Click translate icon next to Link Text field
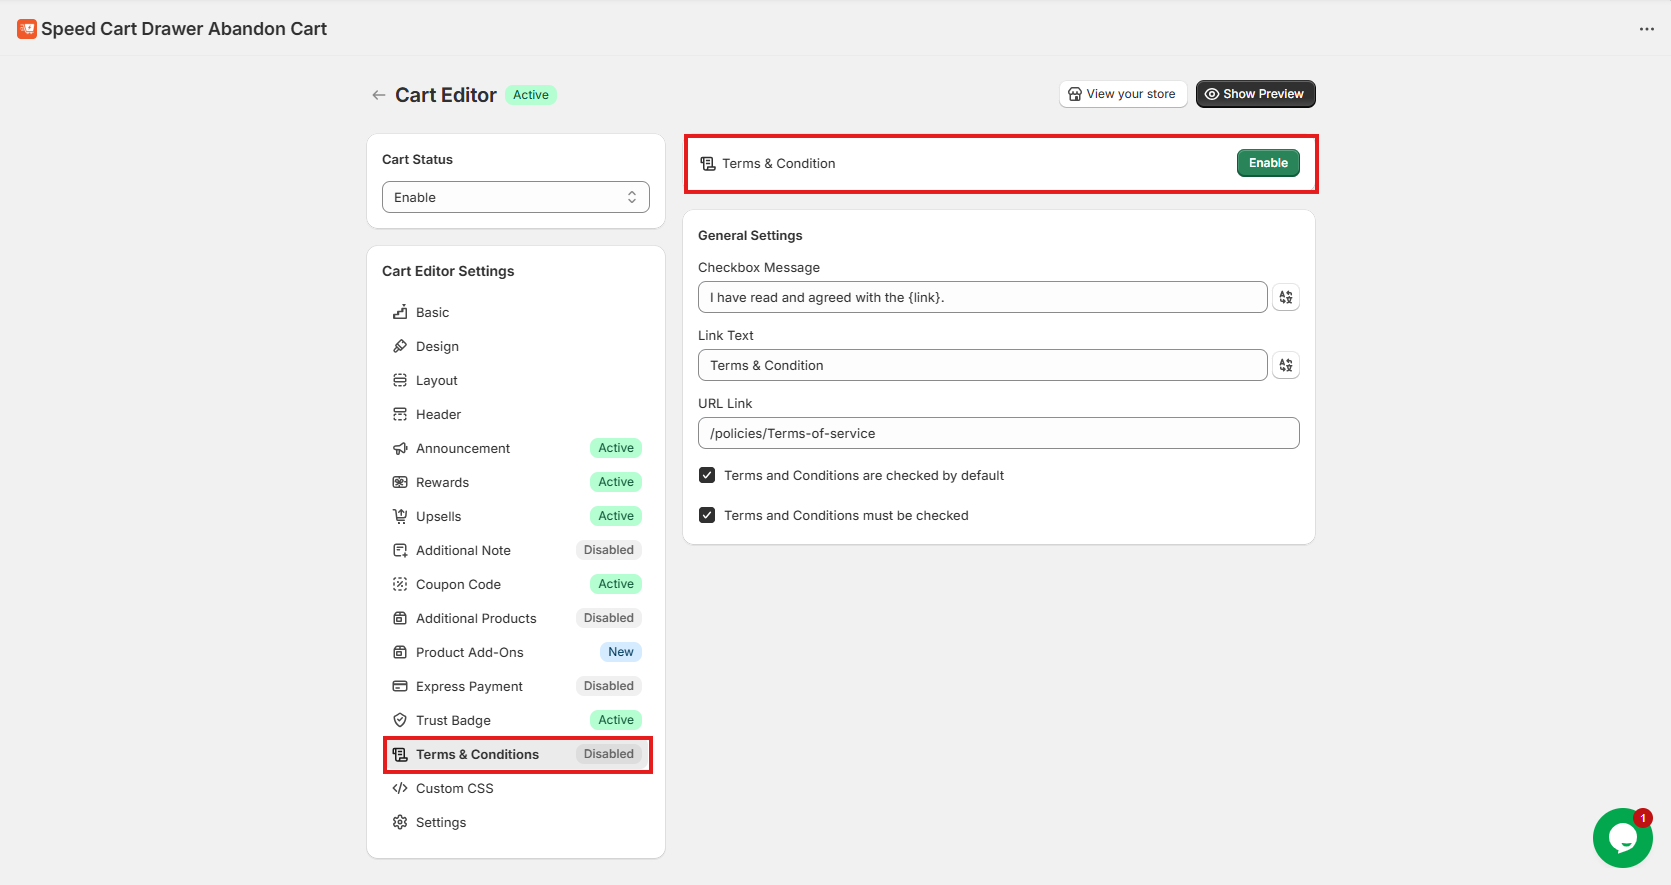The height and width of the screenshot is (885, 1671). [x=1285, y=365]
